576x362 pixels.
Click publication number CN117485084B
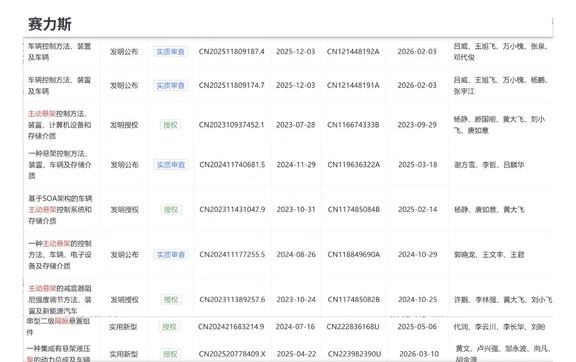tap(354, 209)
